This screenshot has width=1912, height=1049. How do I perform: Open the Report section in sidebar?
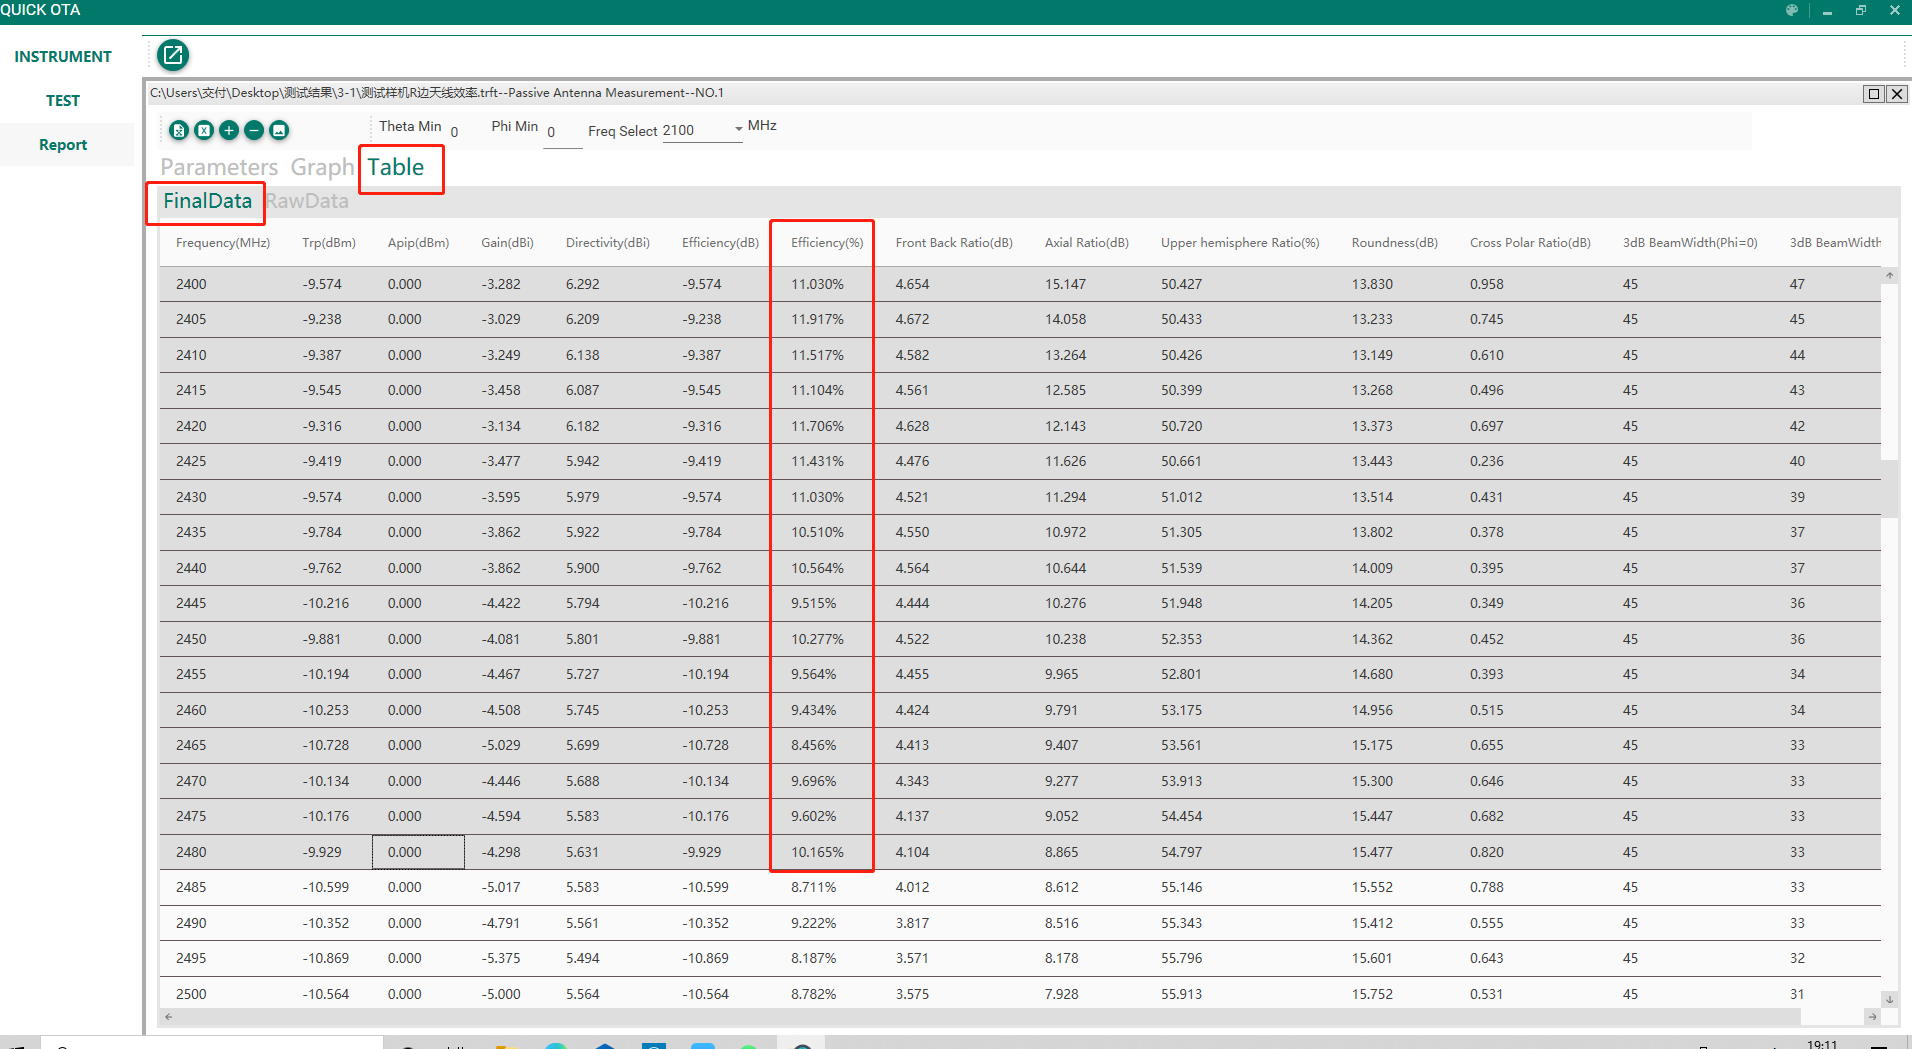tap(63, 145)
